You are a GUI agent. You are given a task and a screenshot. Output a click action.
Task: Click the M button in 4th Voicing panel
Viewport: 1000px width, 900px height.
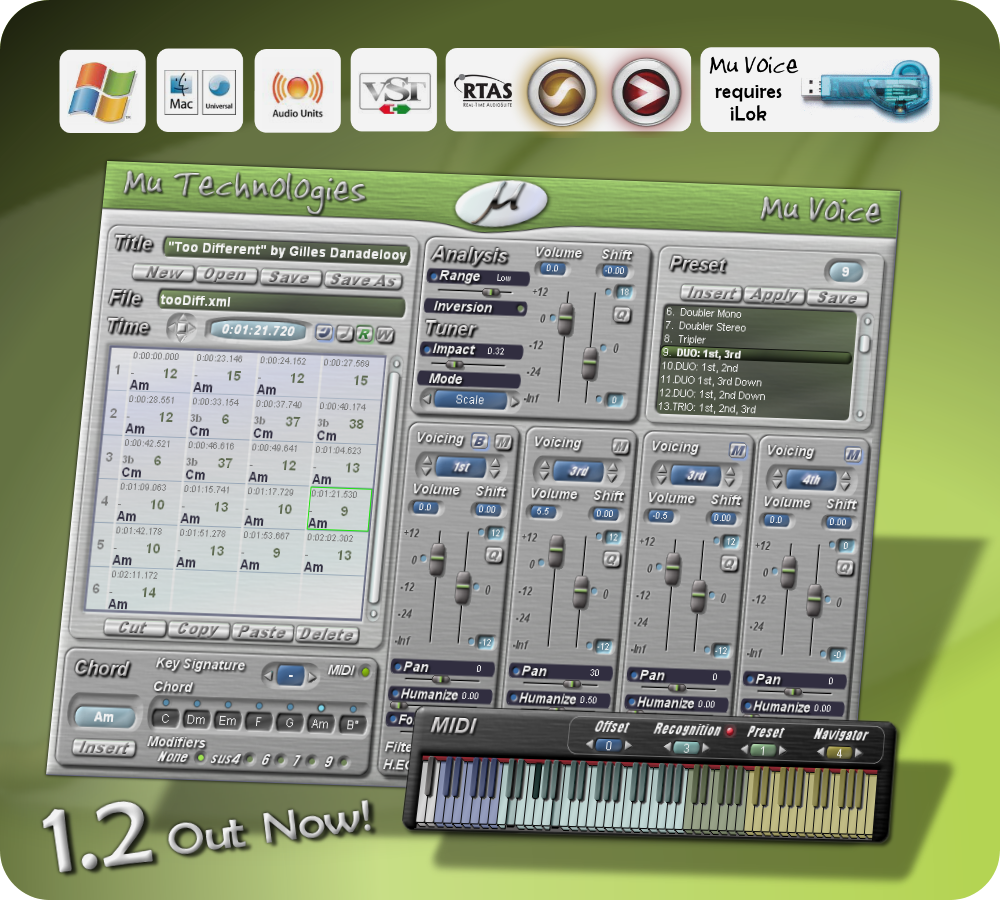tap(853, 455)
